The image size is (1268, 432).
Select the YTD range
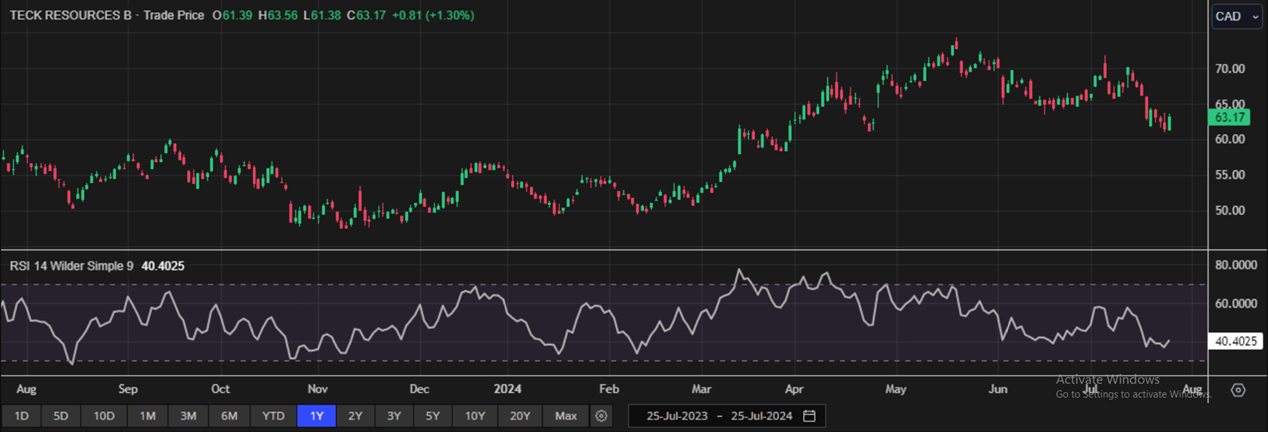(x=272, y=416)
